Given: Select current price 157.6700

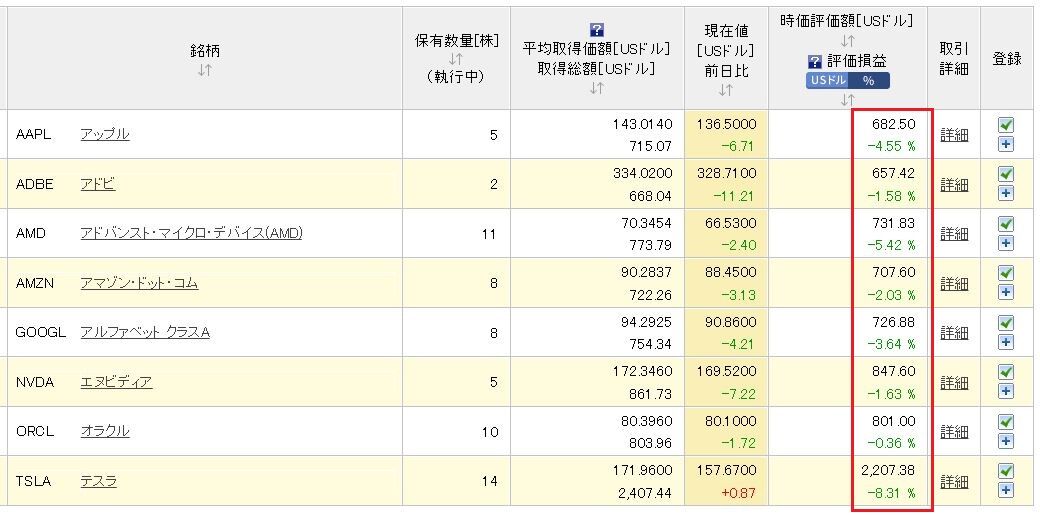Looking at the screenshot, I should click(x=726, y=471).
